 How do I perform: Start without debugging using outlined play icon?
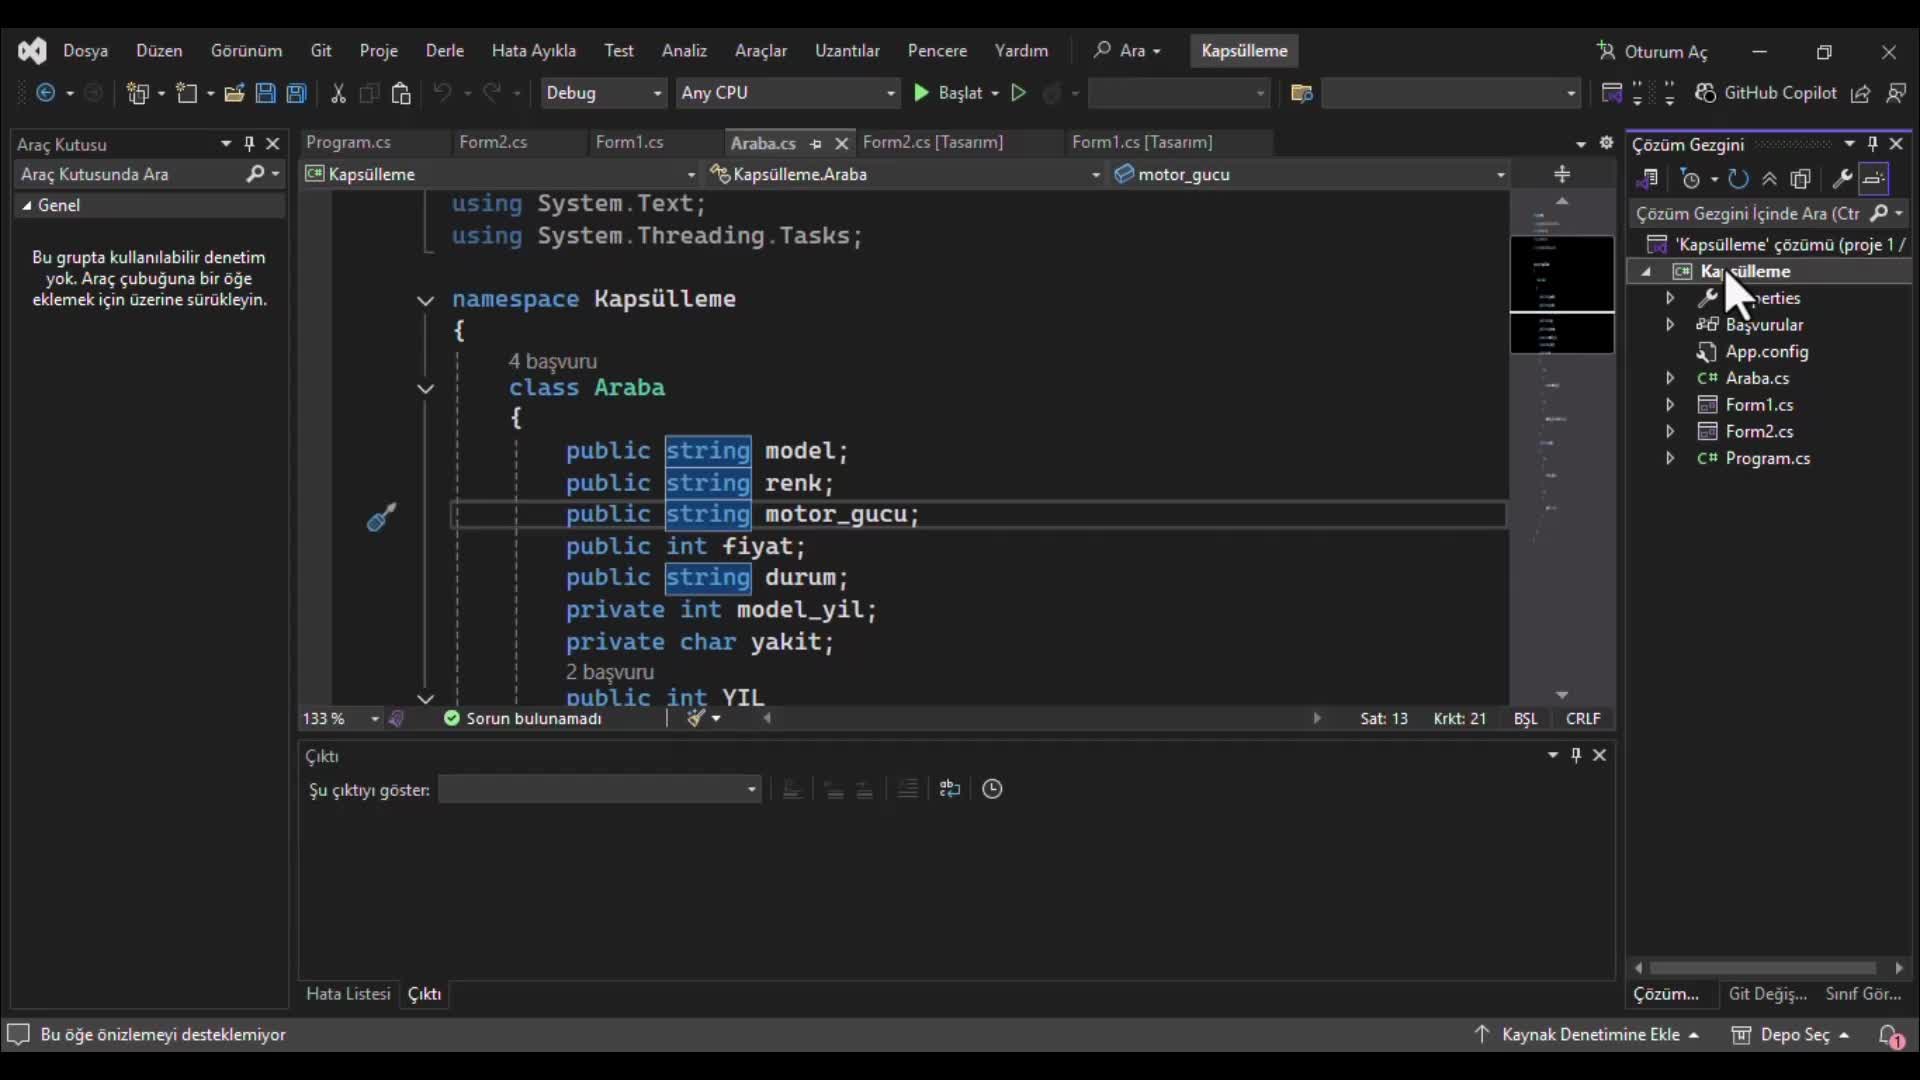point(1019,93)
